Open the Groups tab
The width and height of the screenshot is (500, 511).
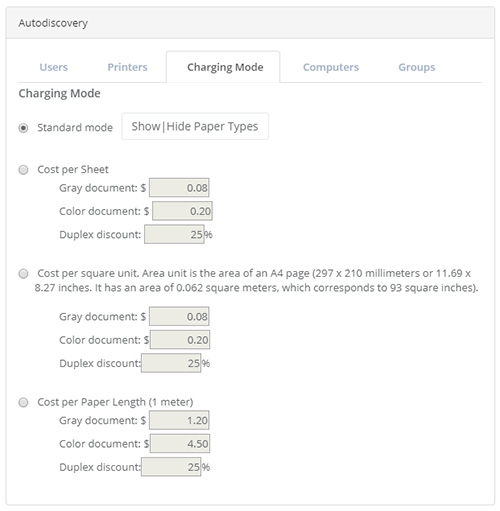point(417,67)
